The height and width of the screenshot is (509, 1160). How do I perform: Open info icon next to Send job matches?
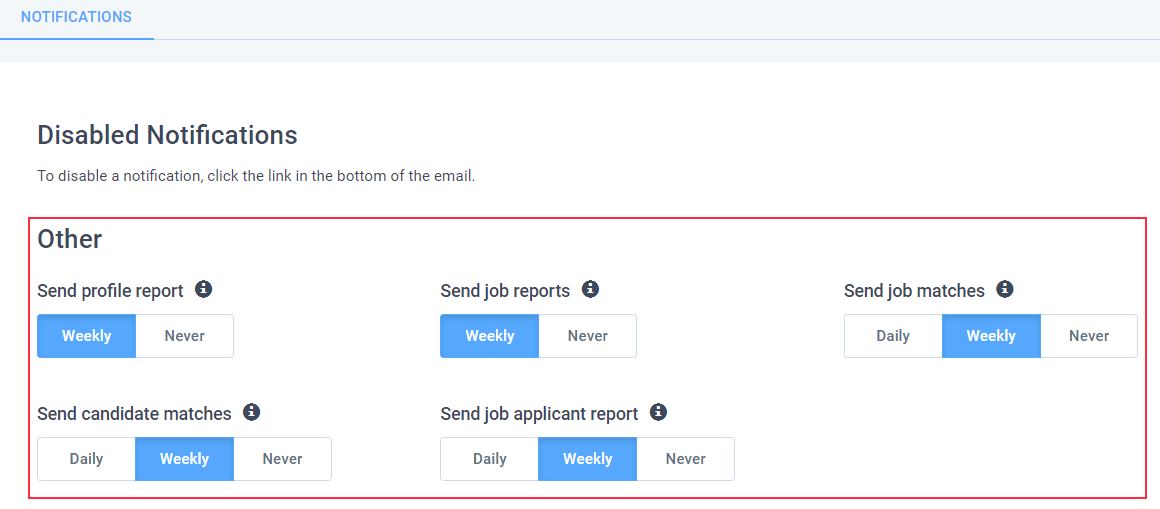pyautogui.click(x=1004, y=289)
